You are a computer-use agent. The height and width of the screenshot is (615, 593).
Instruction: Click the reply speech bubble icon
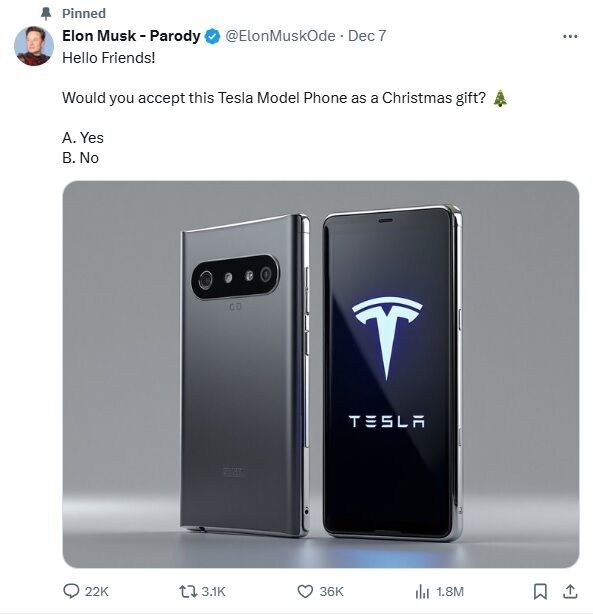(x=71, y=591)
